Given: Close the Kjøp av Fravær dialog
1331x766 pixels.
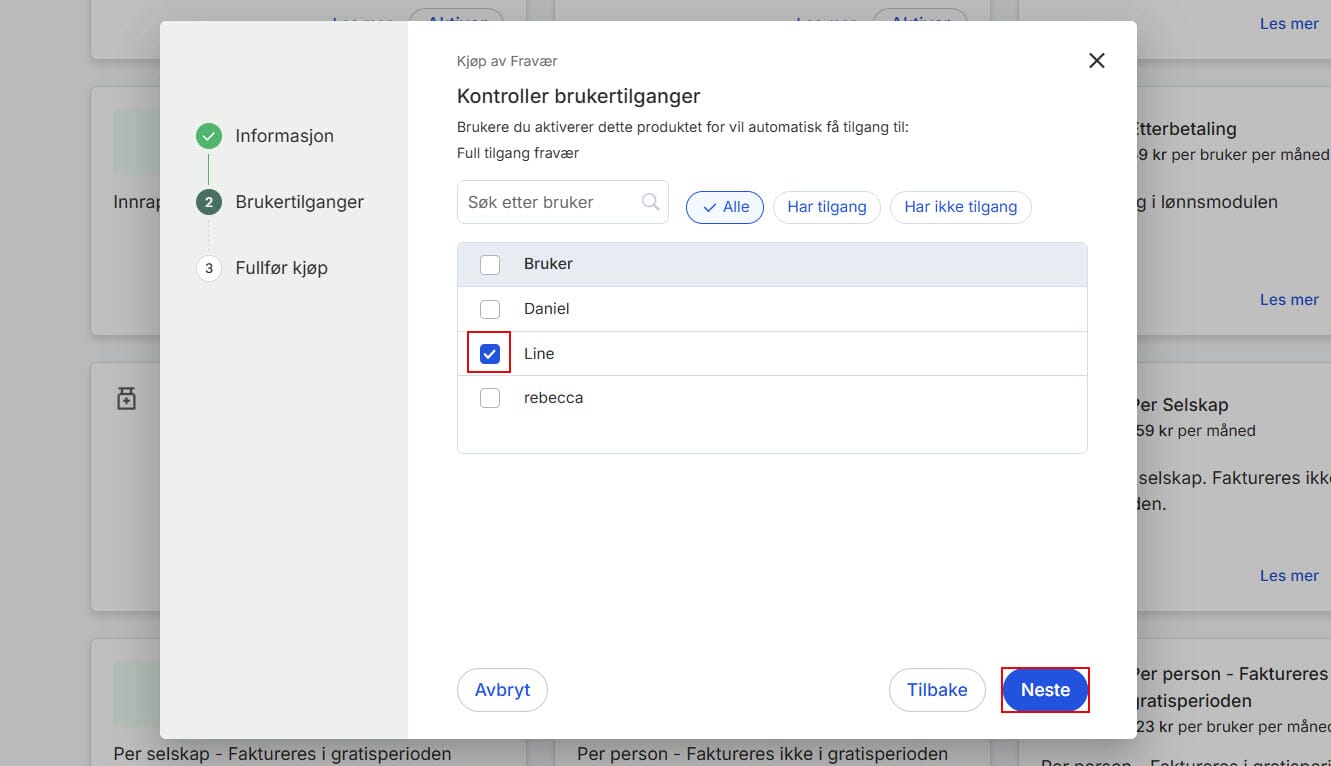Looking at the screenshot, I should pyautogui.click(x=1096, y=61).
